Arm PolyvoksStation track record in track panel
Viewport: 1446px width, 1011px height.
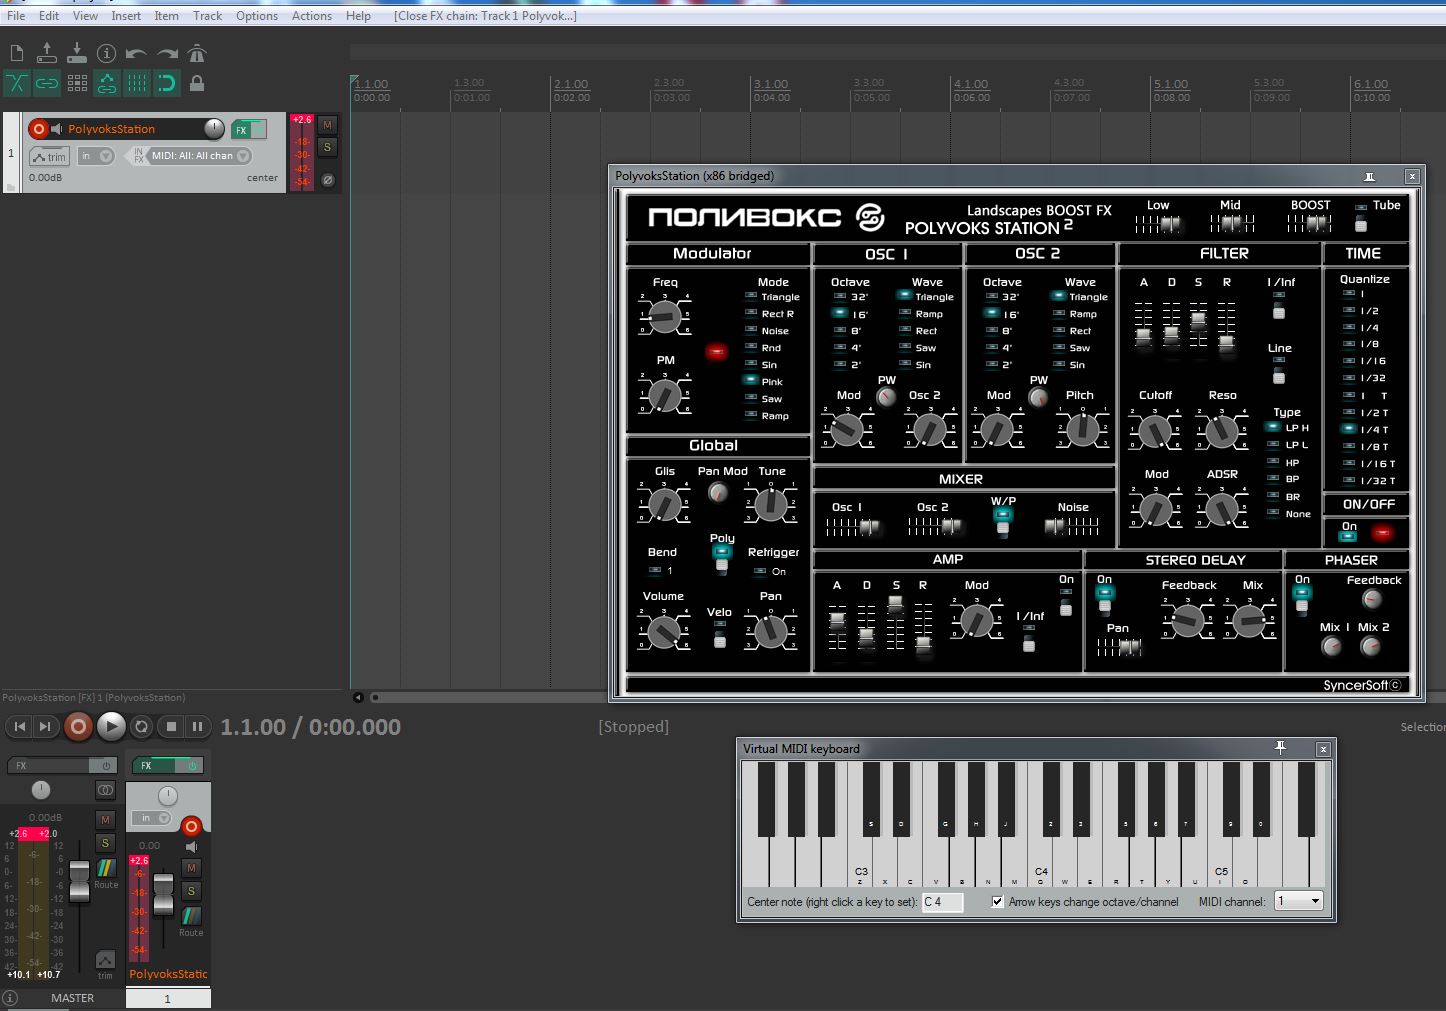pyautogui.click(x=38, y=129)
